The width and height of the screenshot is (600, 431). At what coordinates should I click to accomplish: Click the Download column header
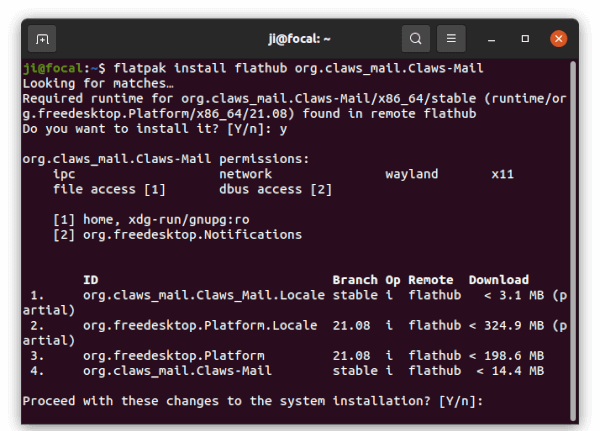pos(499,280)
